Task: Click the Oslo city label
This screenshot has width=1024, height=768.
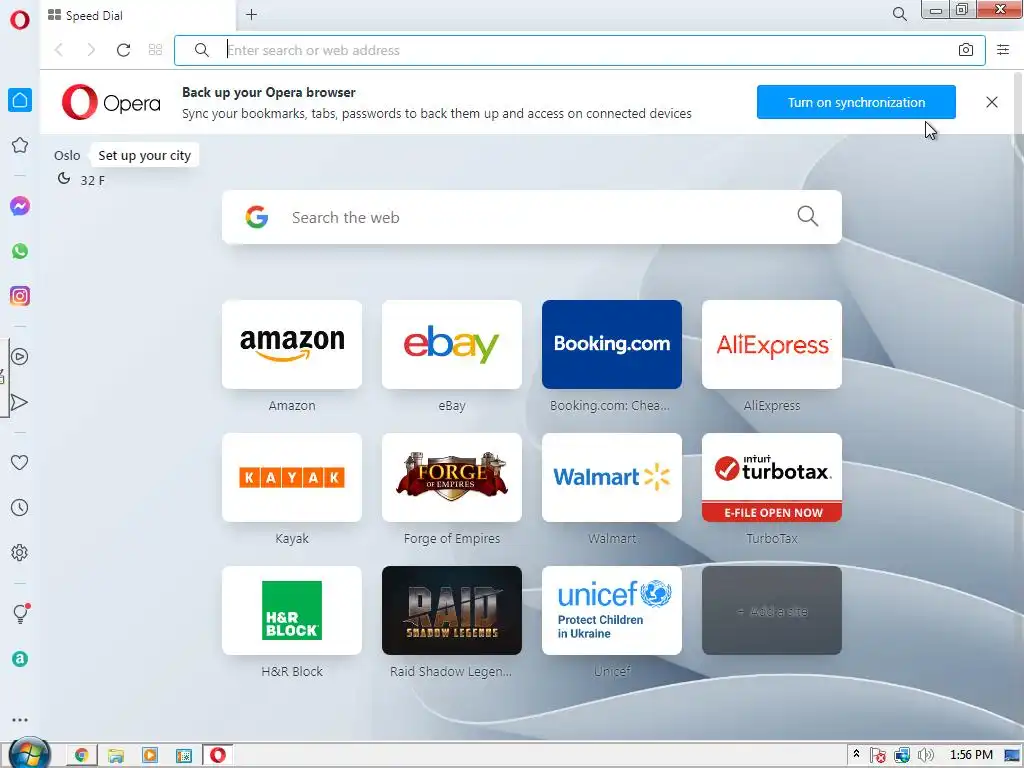Action: coord(67,155)
